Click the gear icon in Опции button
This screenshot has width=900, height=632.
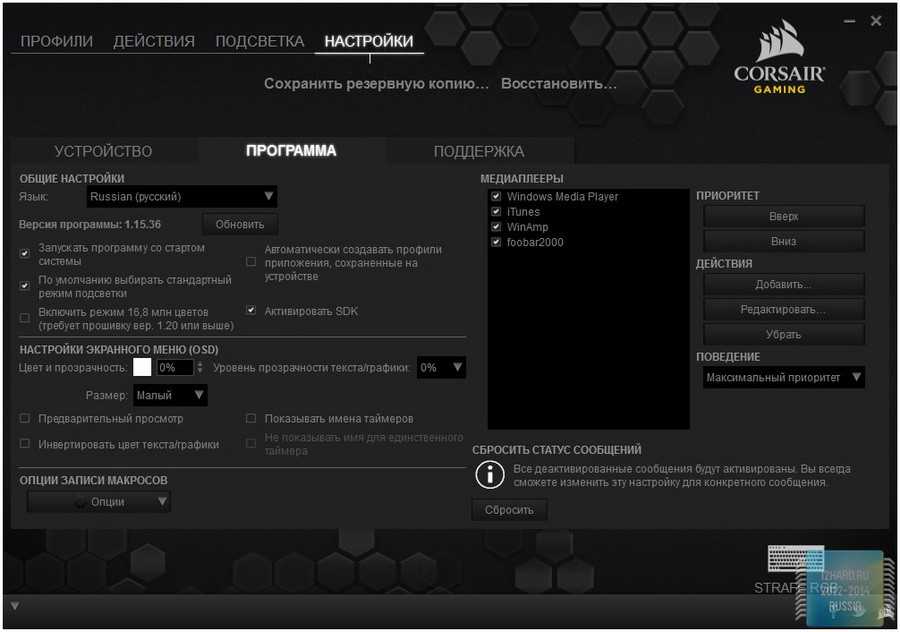[x=80, y=502]
